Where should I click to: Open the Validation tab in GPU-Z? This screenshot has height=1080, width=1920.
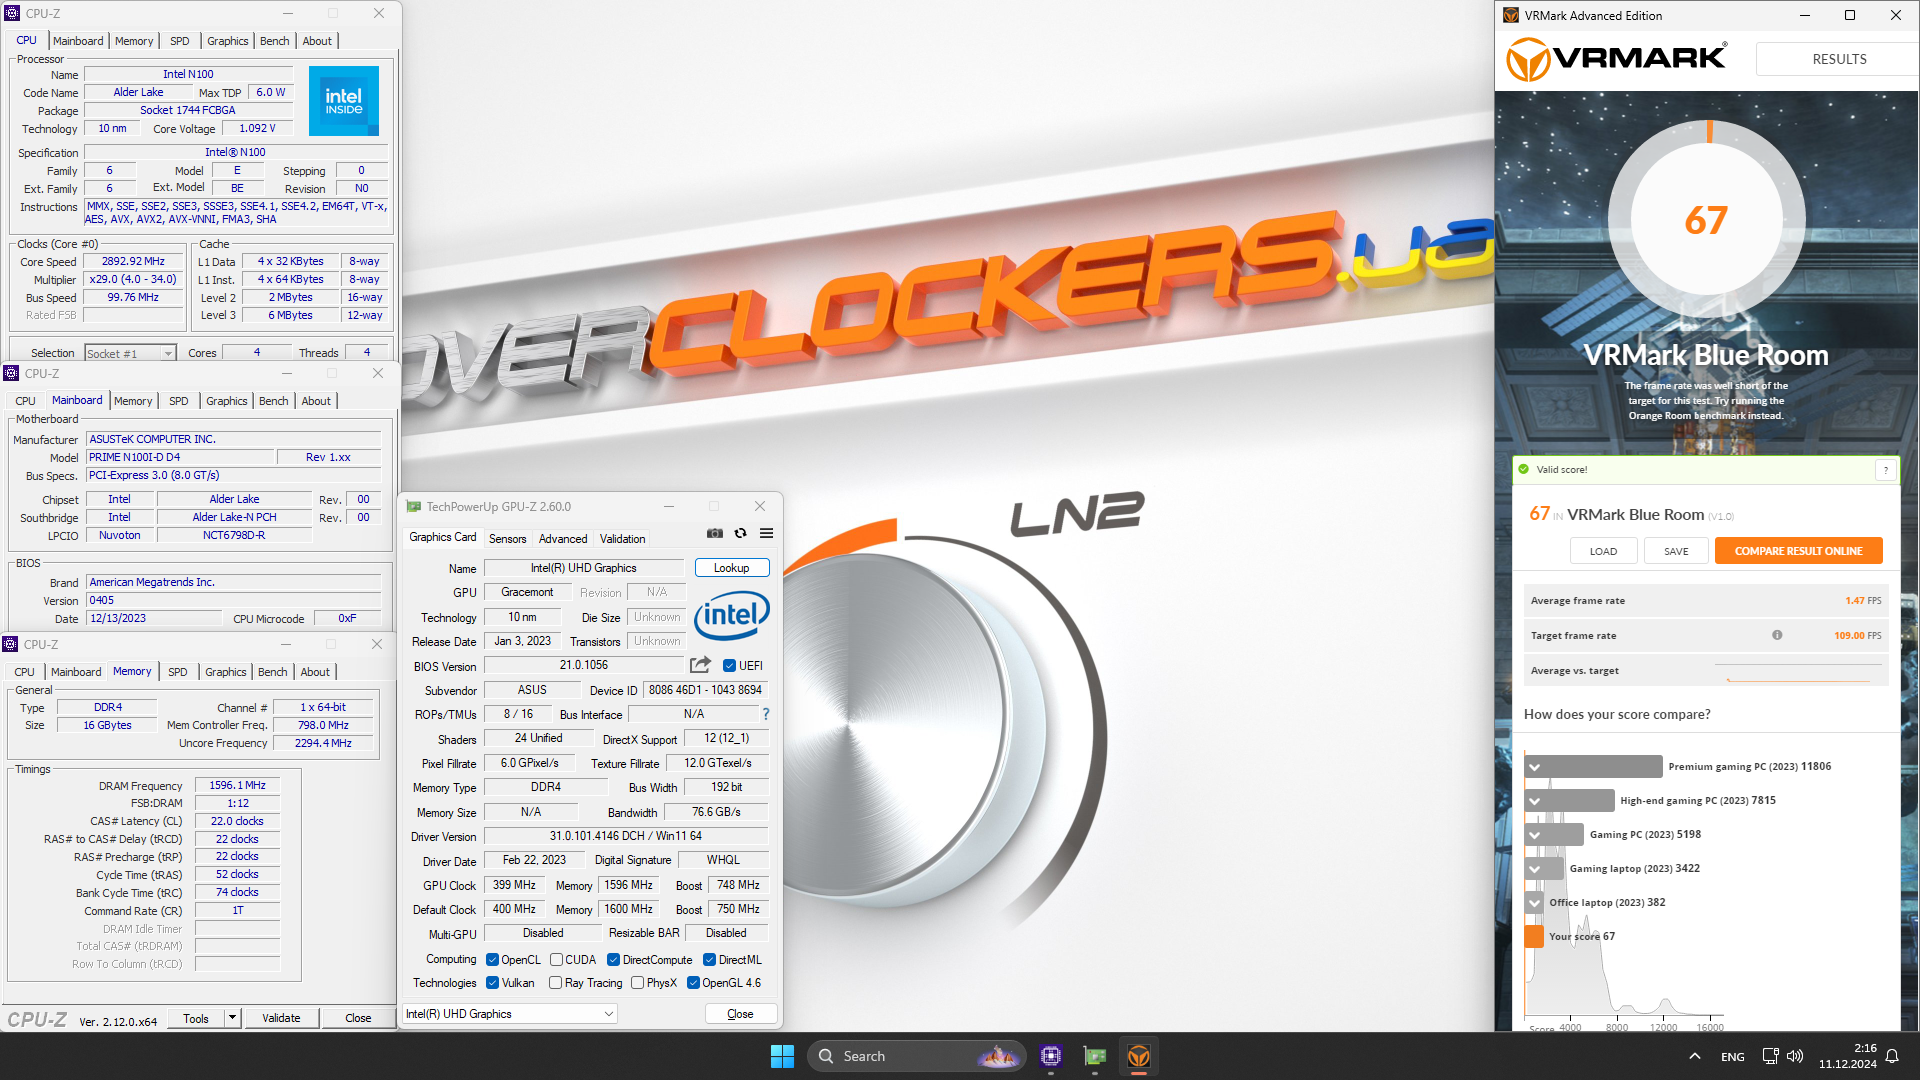(x=622, y=538)
